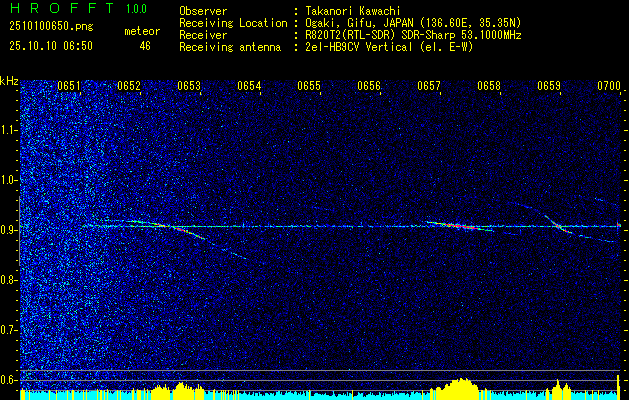This screenshot has height=400, width=629.
Task: Click the bright meteor echo near 0657
Action: 461,226
